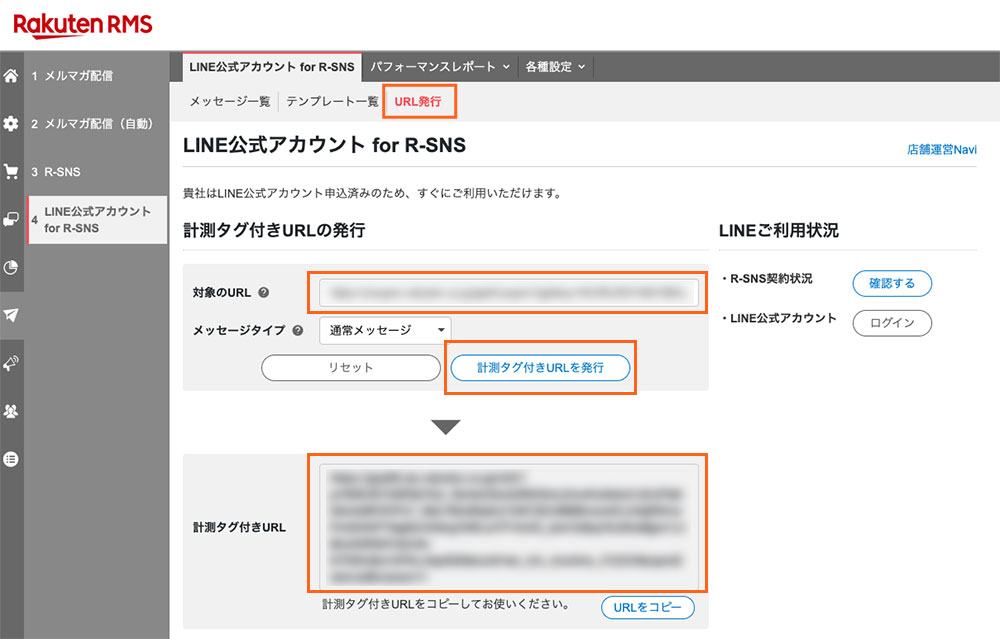Open the pie chart sidebar icon
Viewport: 1000px width, 639px height.
(11, 267)
